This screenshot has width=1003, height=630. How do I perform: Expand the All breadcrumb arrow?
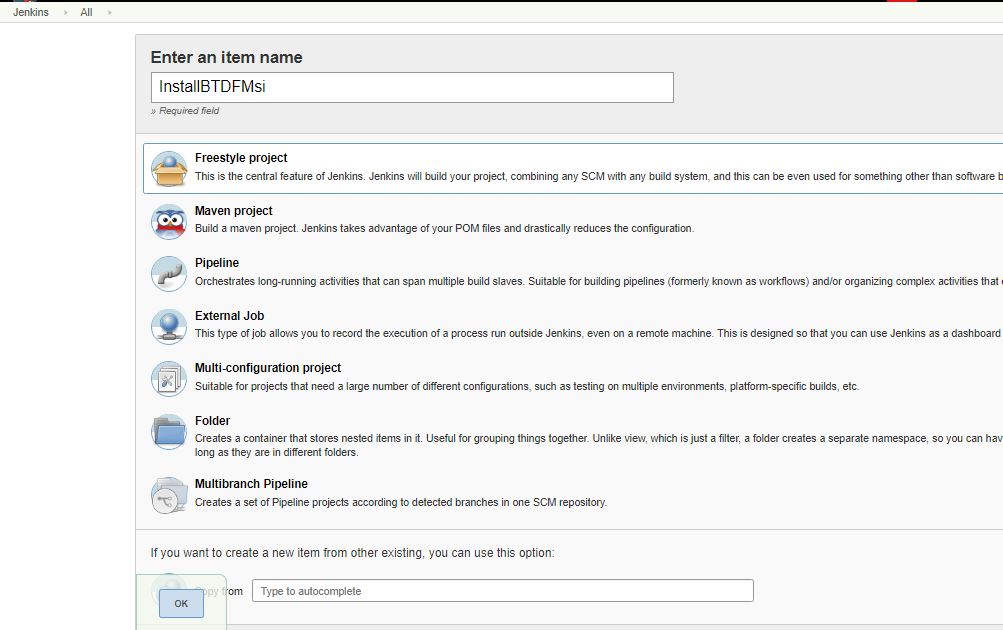[109, 12]
